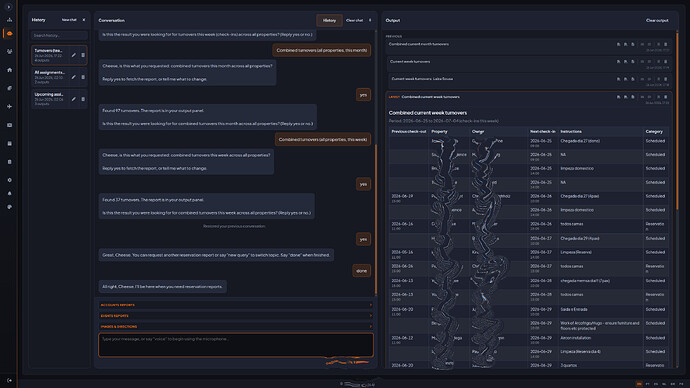
Task: Sort by the Previous check-out column header
Action: [409, 132]
